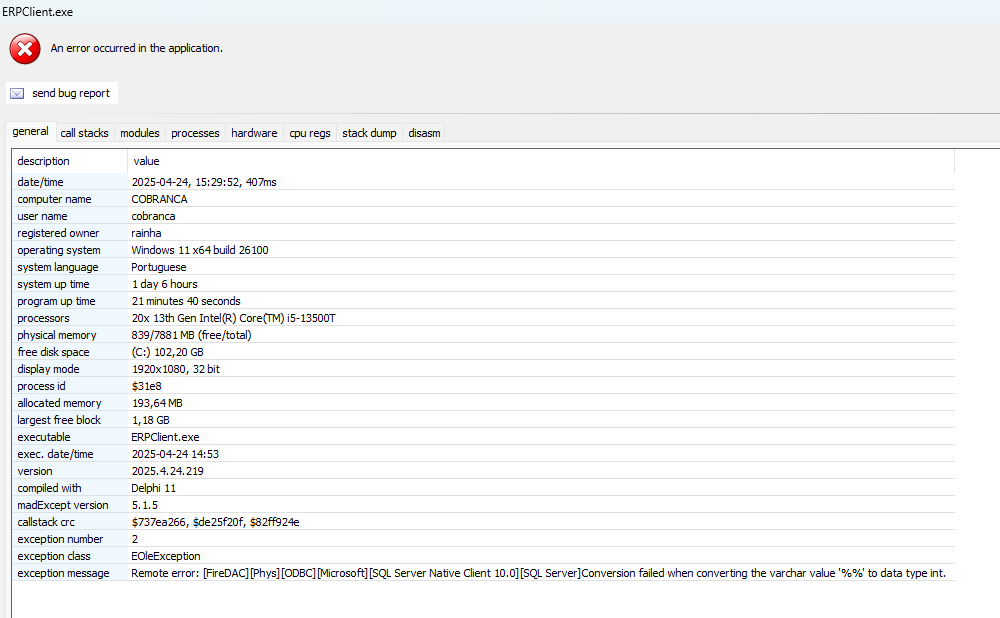Viewport: 1000px width, 618px height.
Task: View the hardware tab
Action: (254, 133)
